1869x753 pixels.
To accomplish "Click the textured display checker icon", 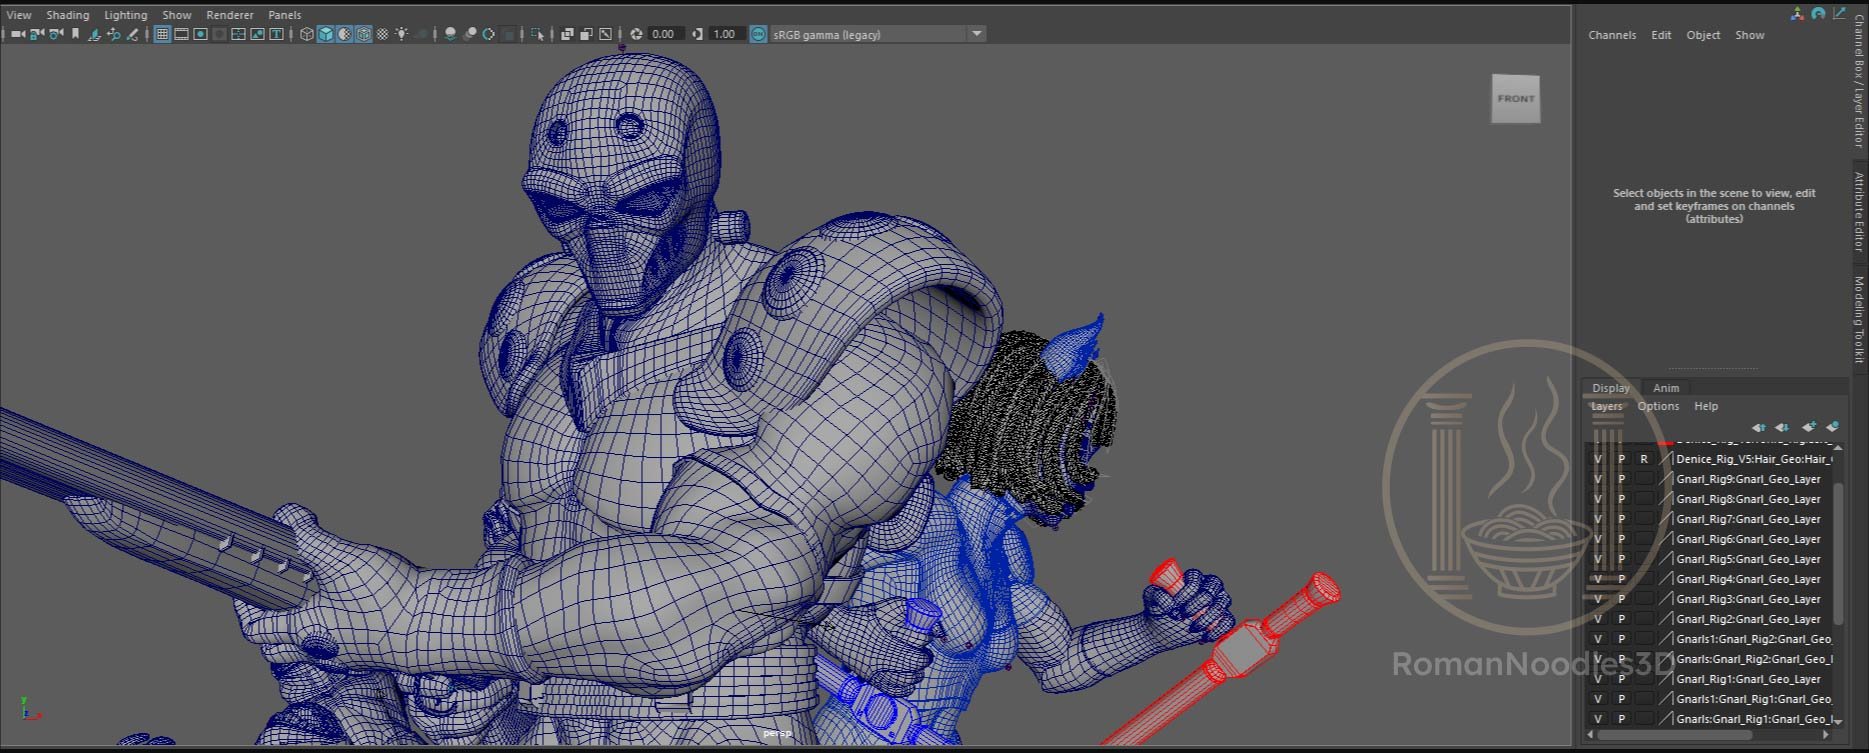I will tap(382, 34).
